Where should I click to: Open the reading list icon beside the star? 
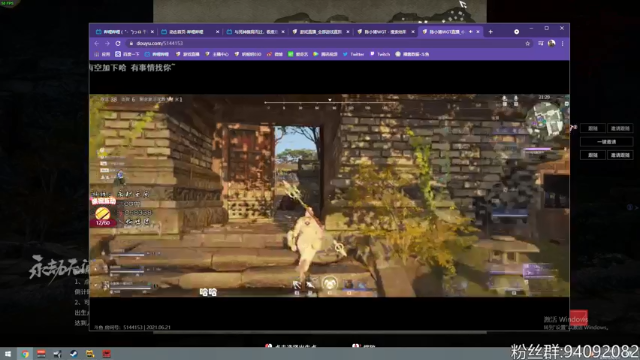tap(540, 43)
